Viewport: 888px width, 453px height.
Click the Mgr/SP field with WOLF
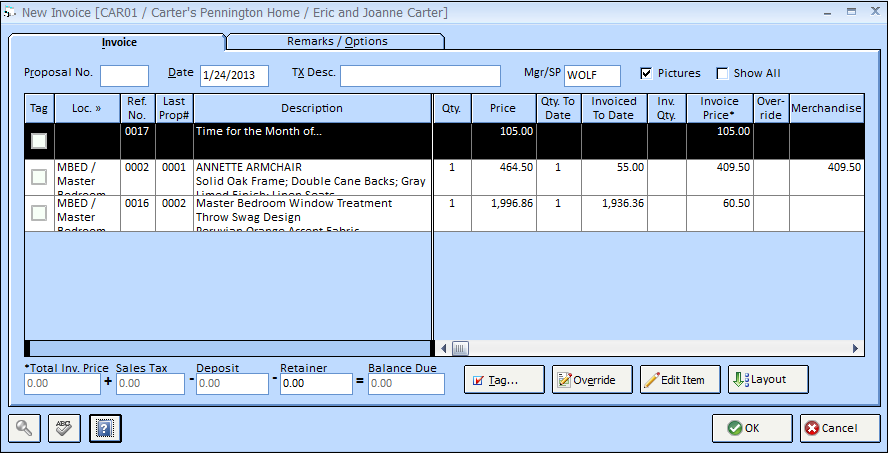[592, 76]
